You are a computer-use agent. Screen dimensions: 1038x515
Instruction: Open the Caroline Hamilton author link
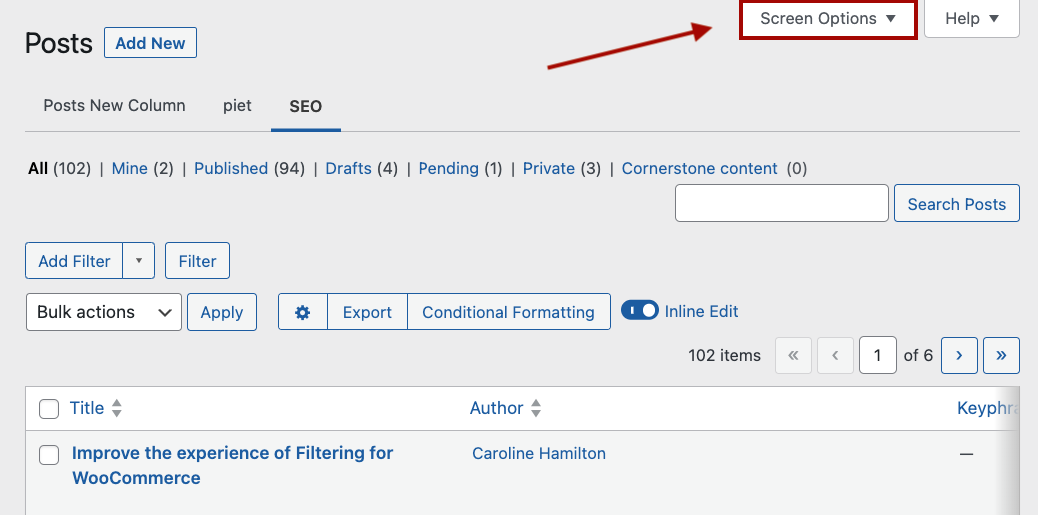pos(539,453)
